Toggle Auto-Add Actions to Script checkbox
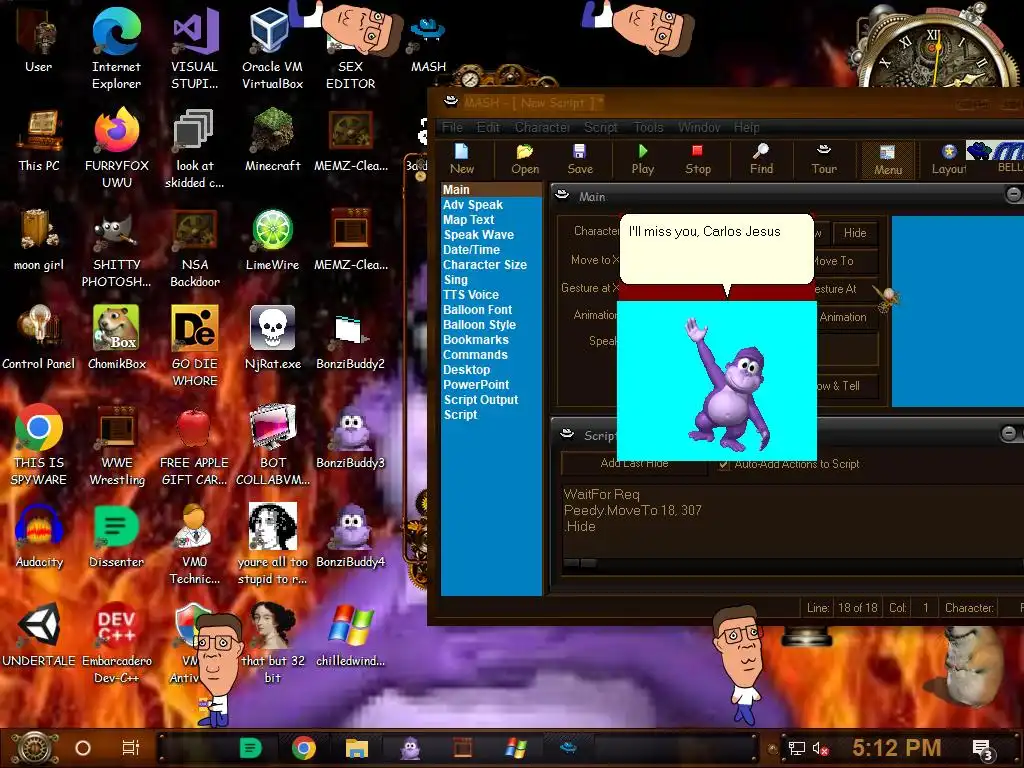This screenshot has height=768, width=1024. click(724, 464)
